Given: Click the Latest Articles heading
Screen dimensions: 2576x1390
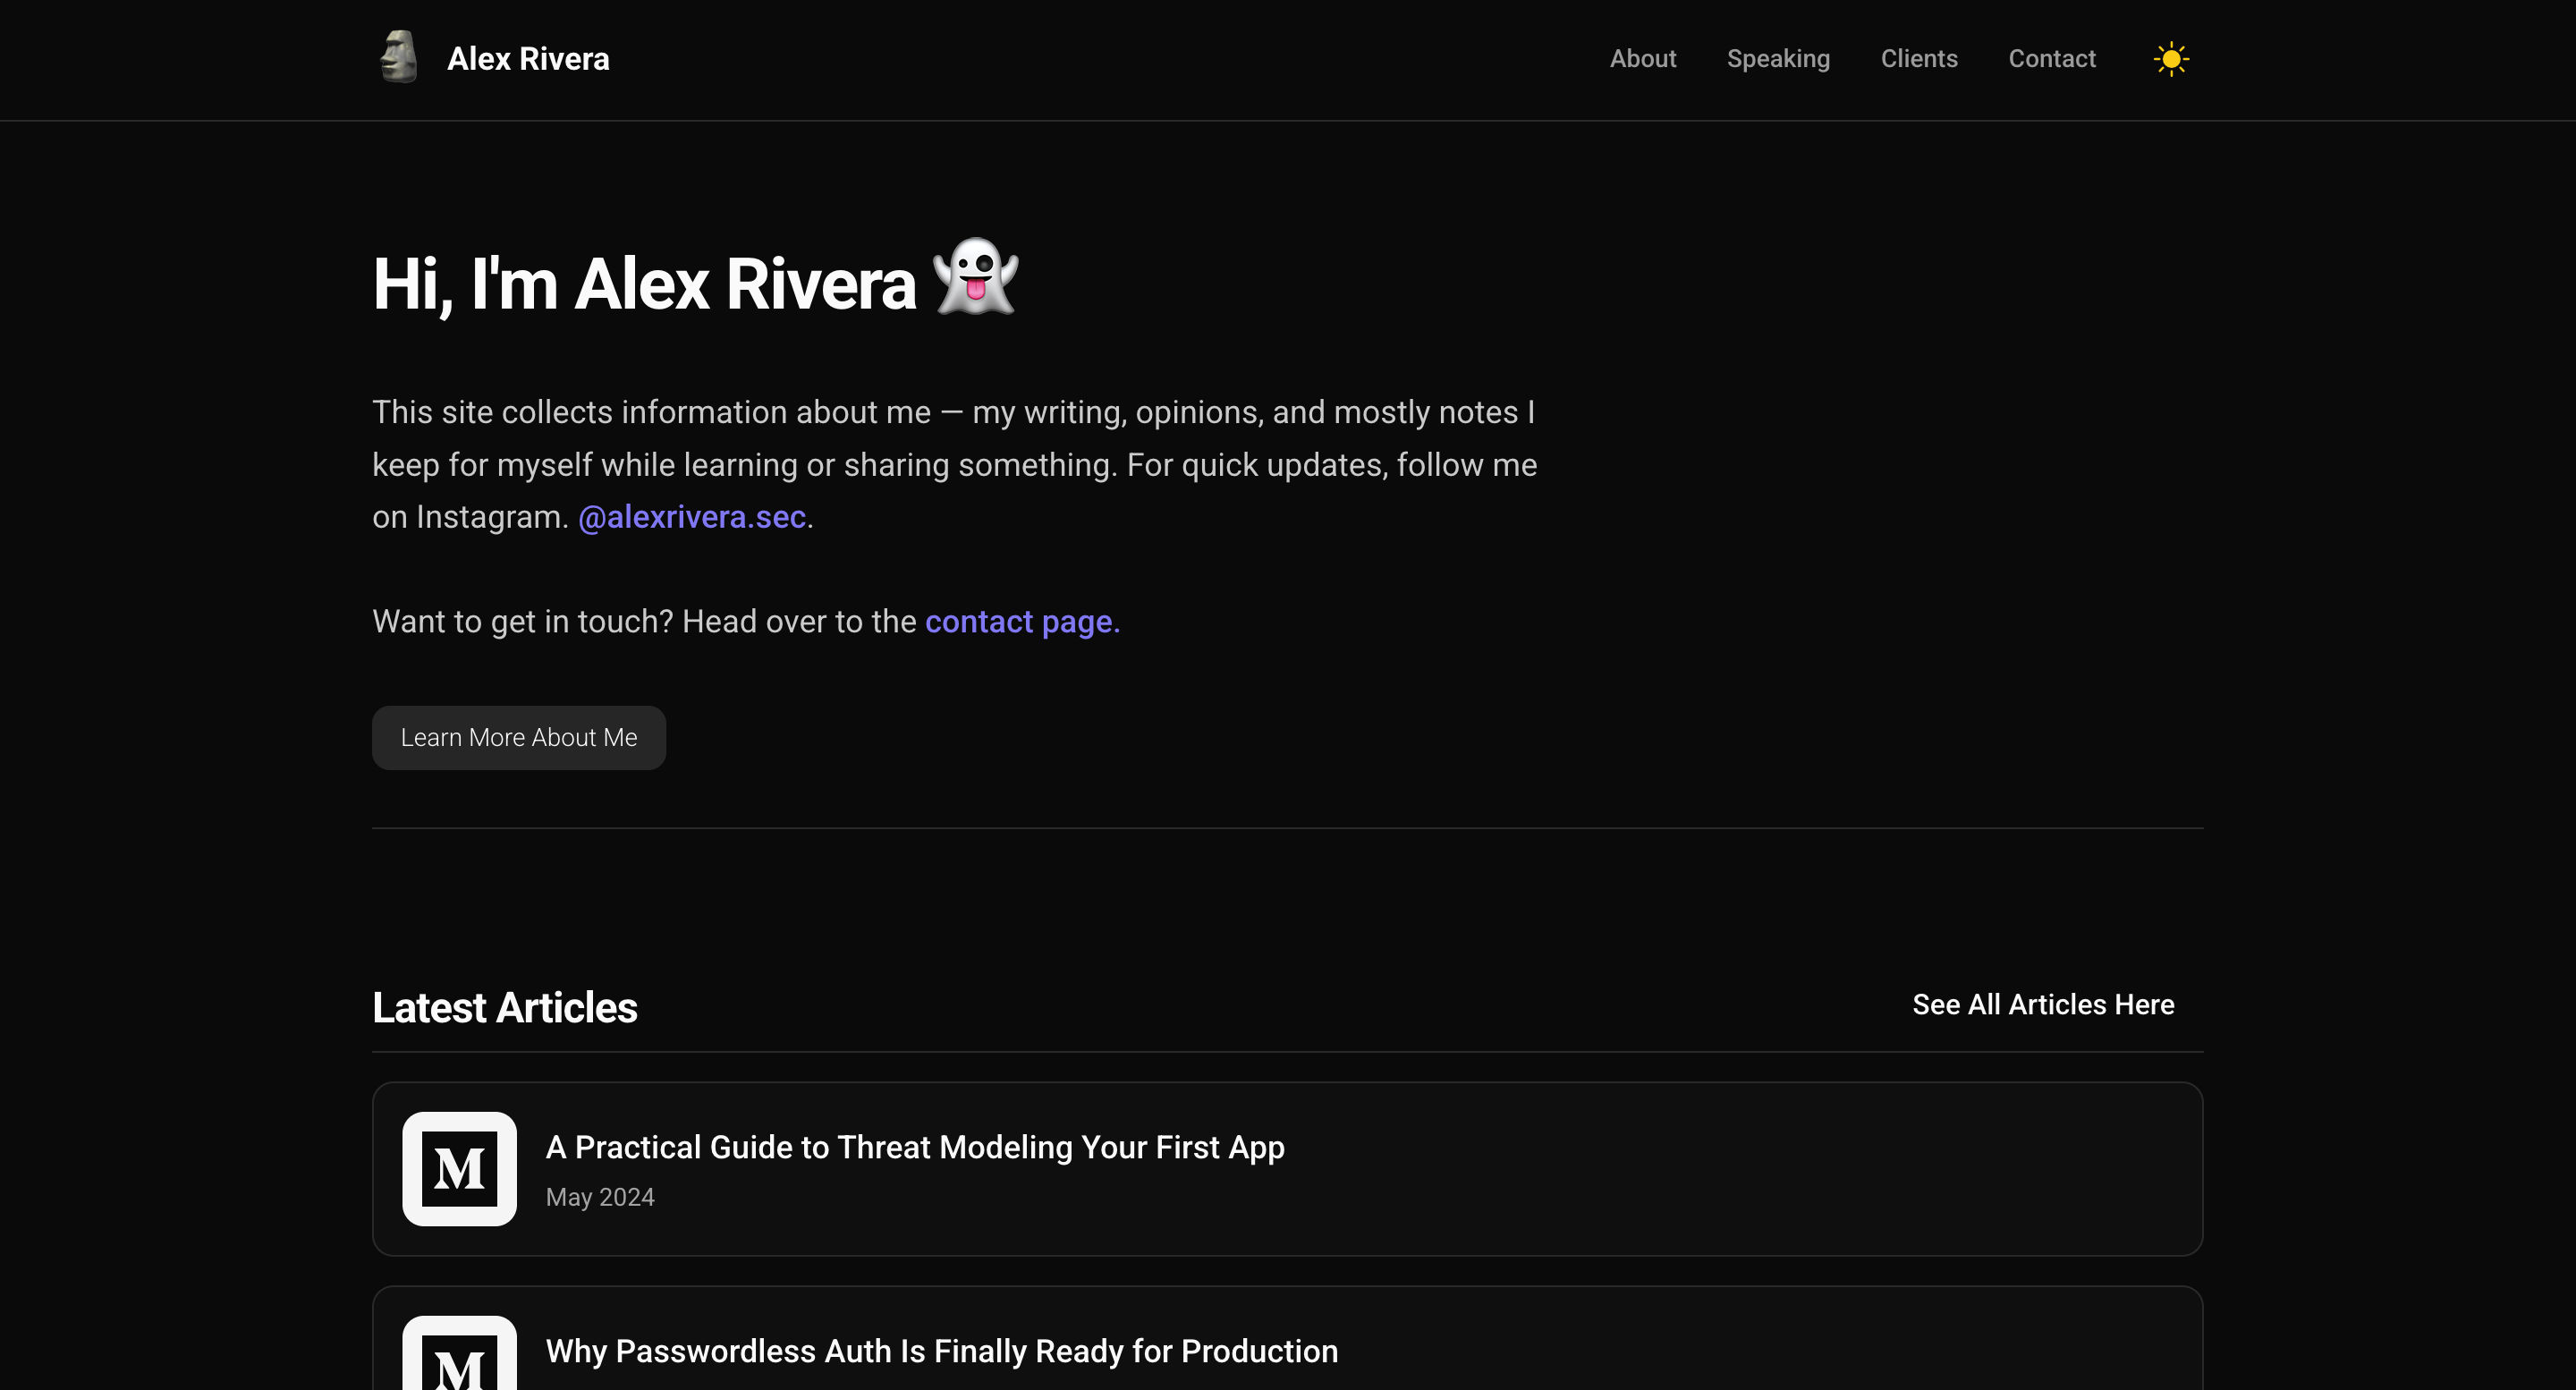Looking at the screenshot, I should click(x=505, y=1007).
